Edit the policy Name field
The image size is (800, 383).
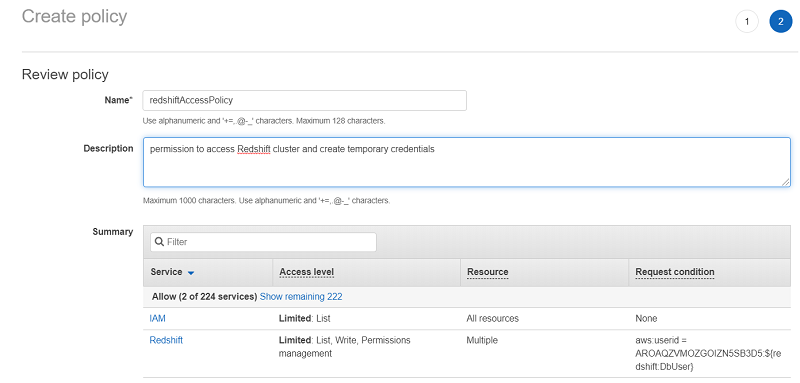[x=305, y=100]
